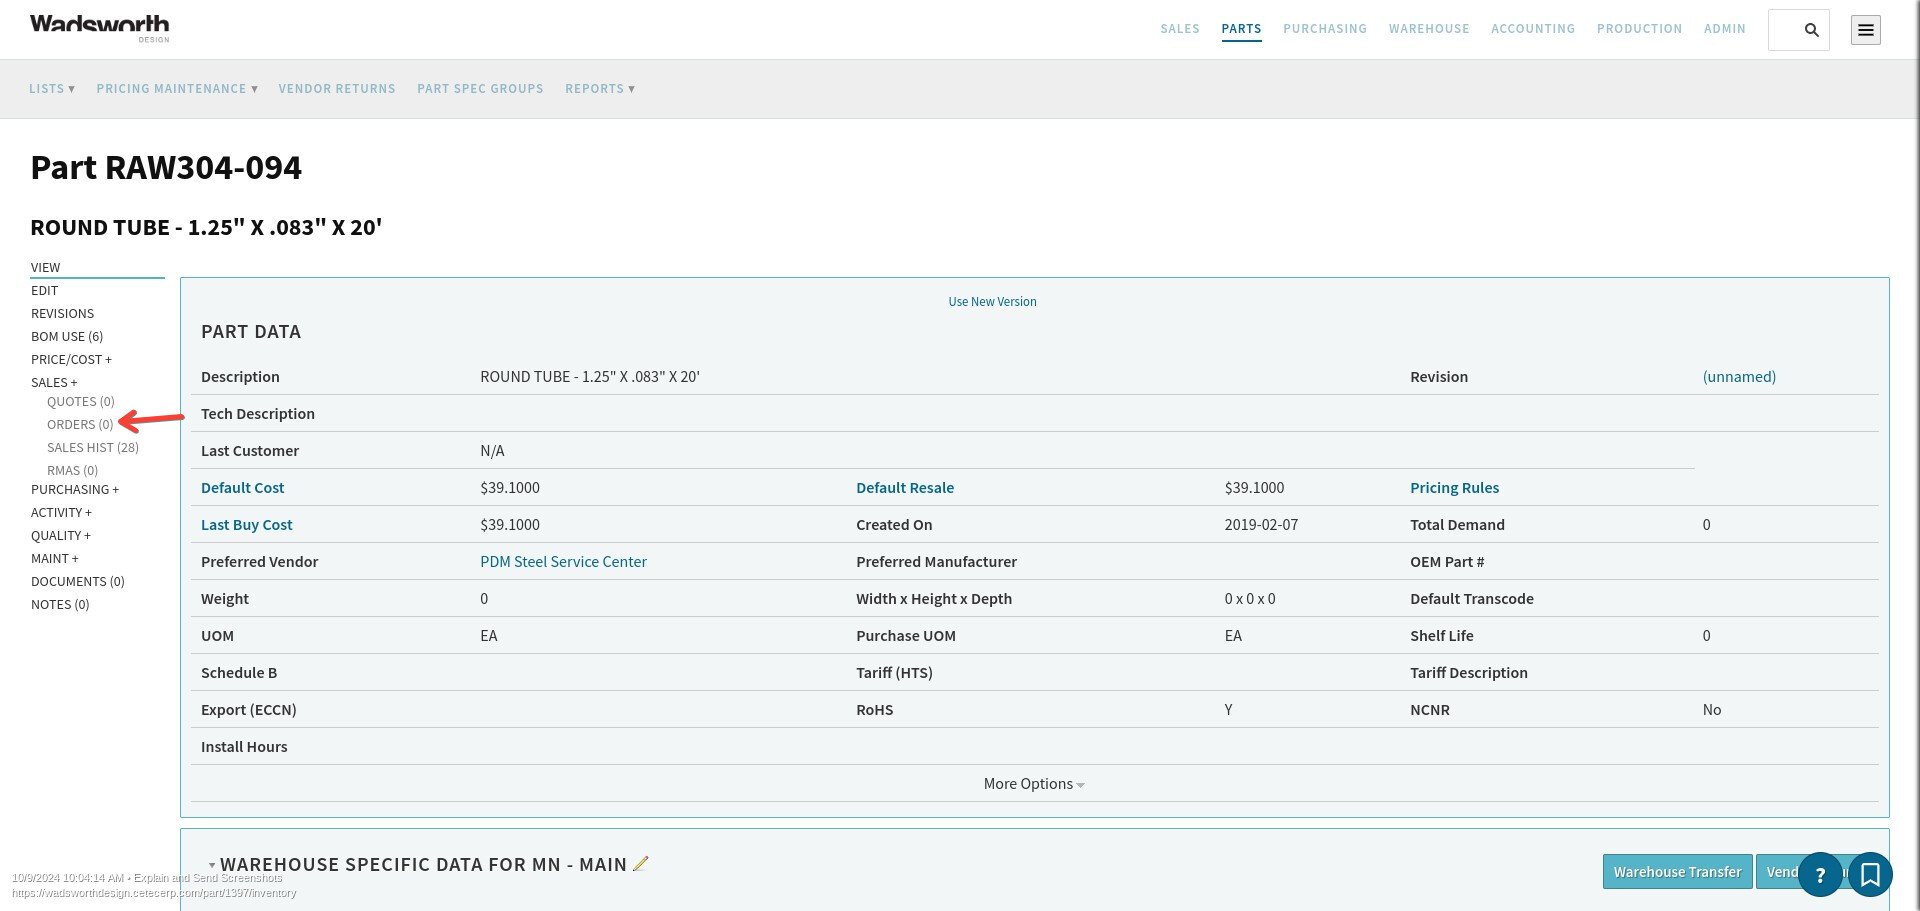Screen dimensions: 1920x911
Task: Click the Wadsworth Design logo
Action: click(x=100, y=28)
